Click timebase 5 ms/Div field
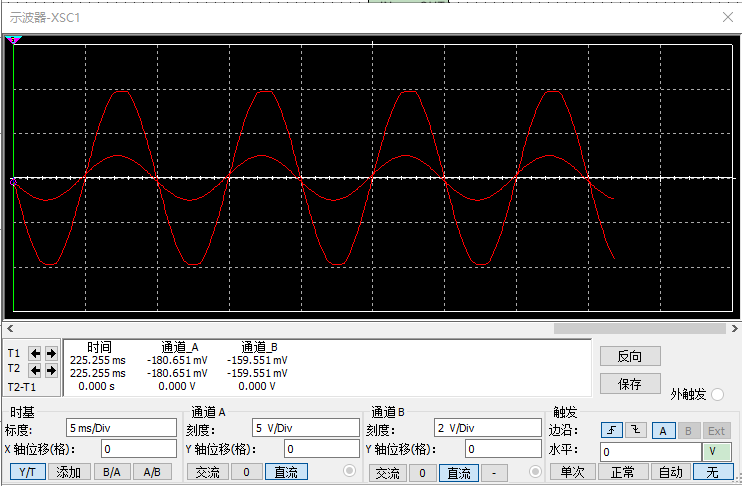This screenshot has height=486, width=742. (x=122, y=428)
